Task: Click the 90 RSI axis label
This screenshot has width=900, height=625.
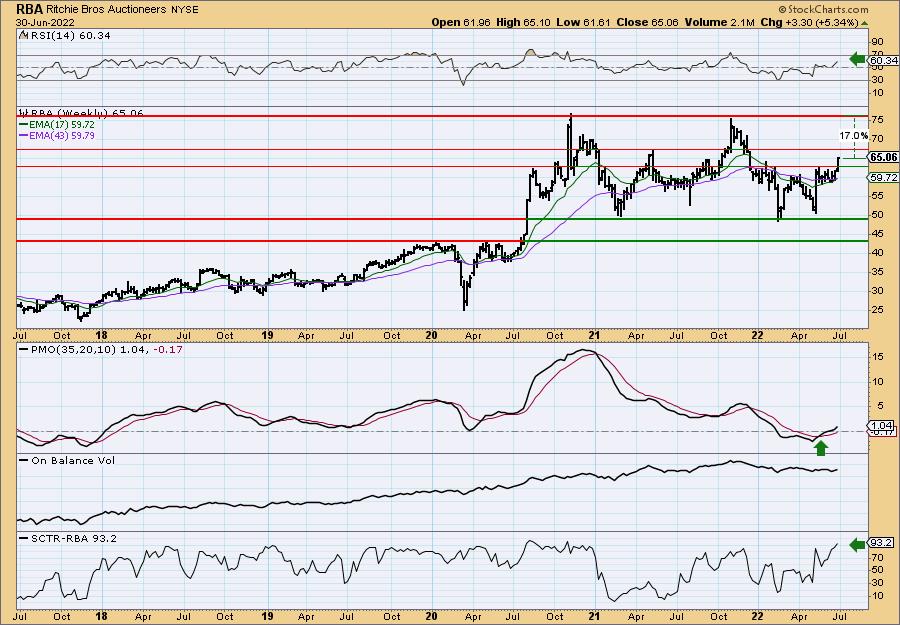Action: click(877, 41)
